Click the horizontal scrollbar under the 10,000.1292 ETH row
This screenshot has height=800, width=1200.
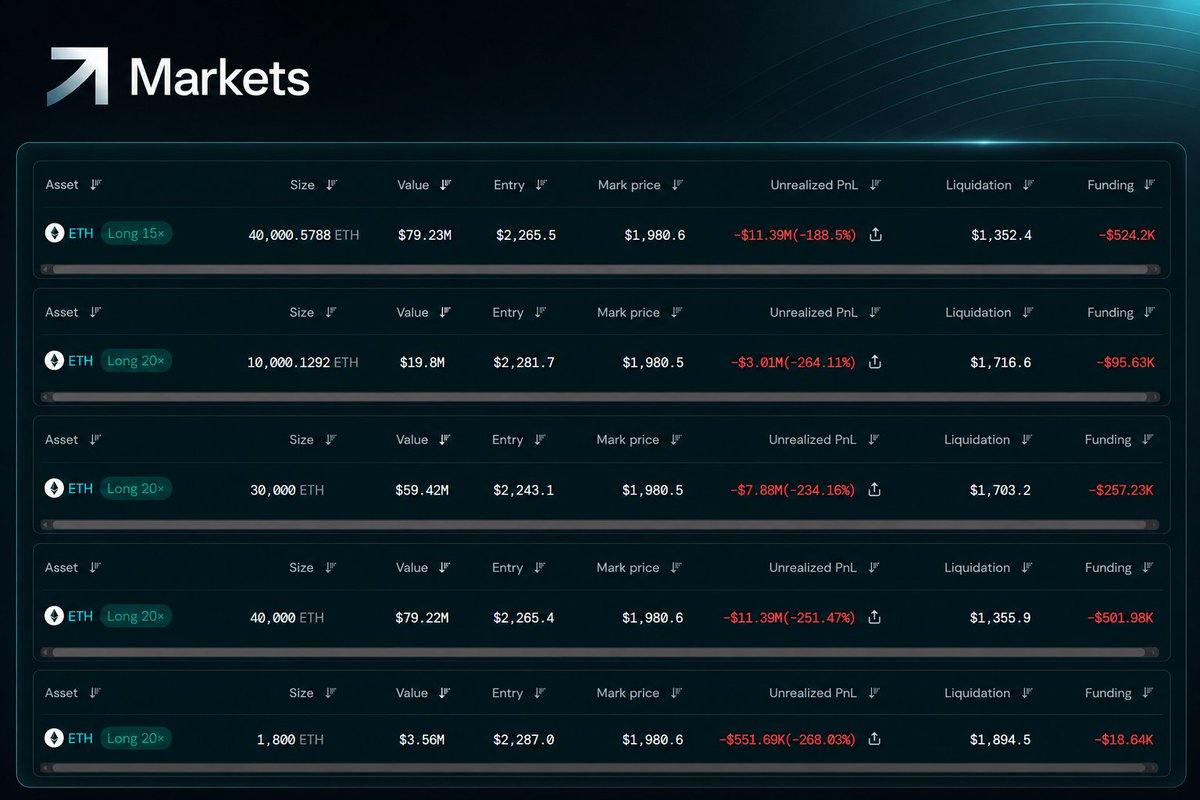point(600,396)
